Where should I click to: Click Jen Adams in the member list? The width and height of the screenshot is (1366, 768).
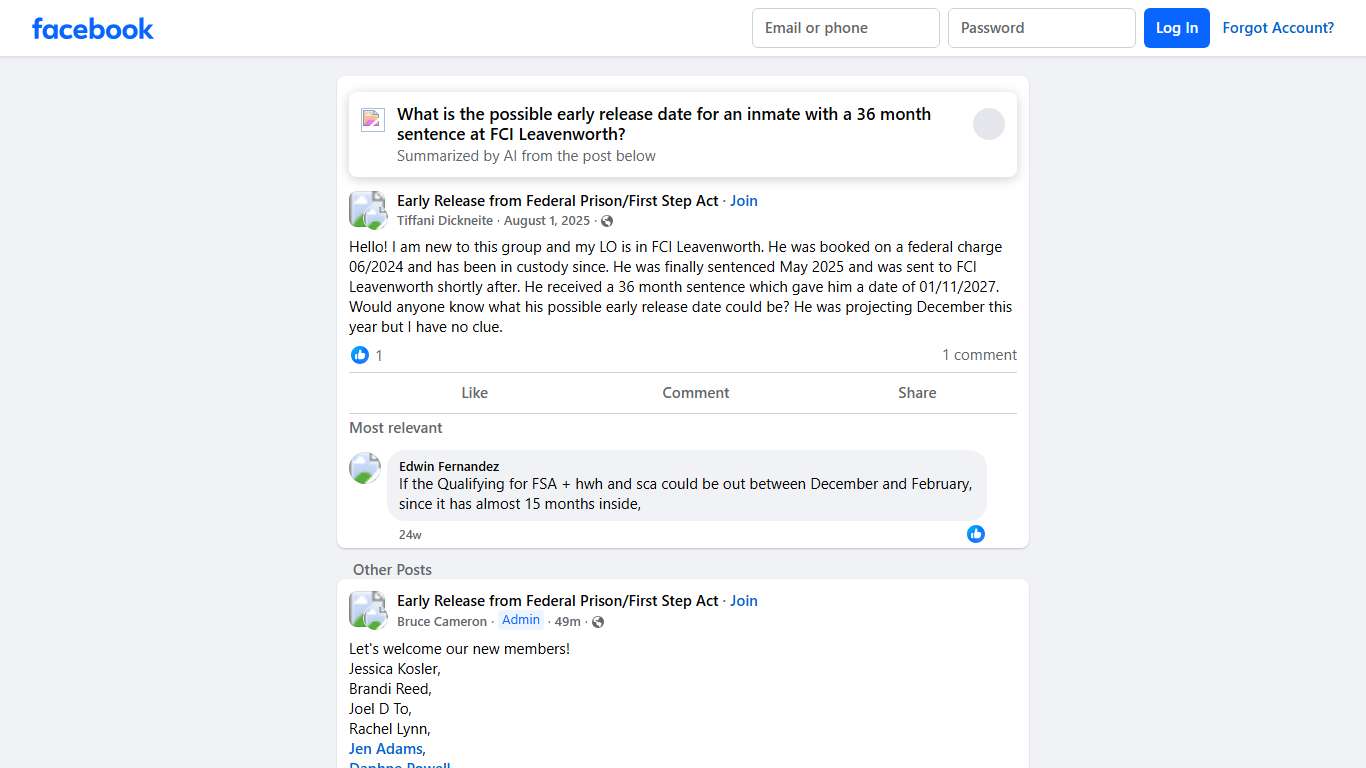coord(386,748)
